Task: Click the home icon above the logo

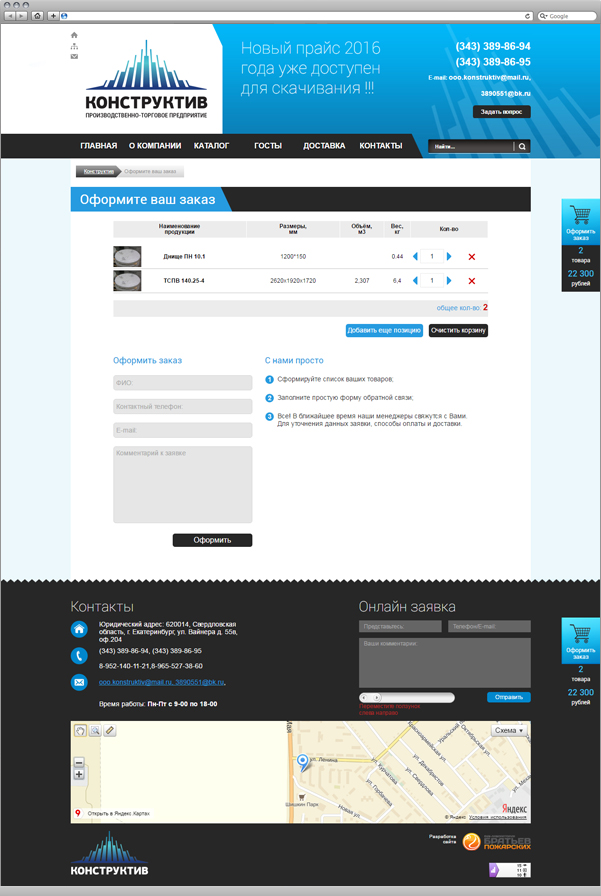Action: coord(74,35)
